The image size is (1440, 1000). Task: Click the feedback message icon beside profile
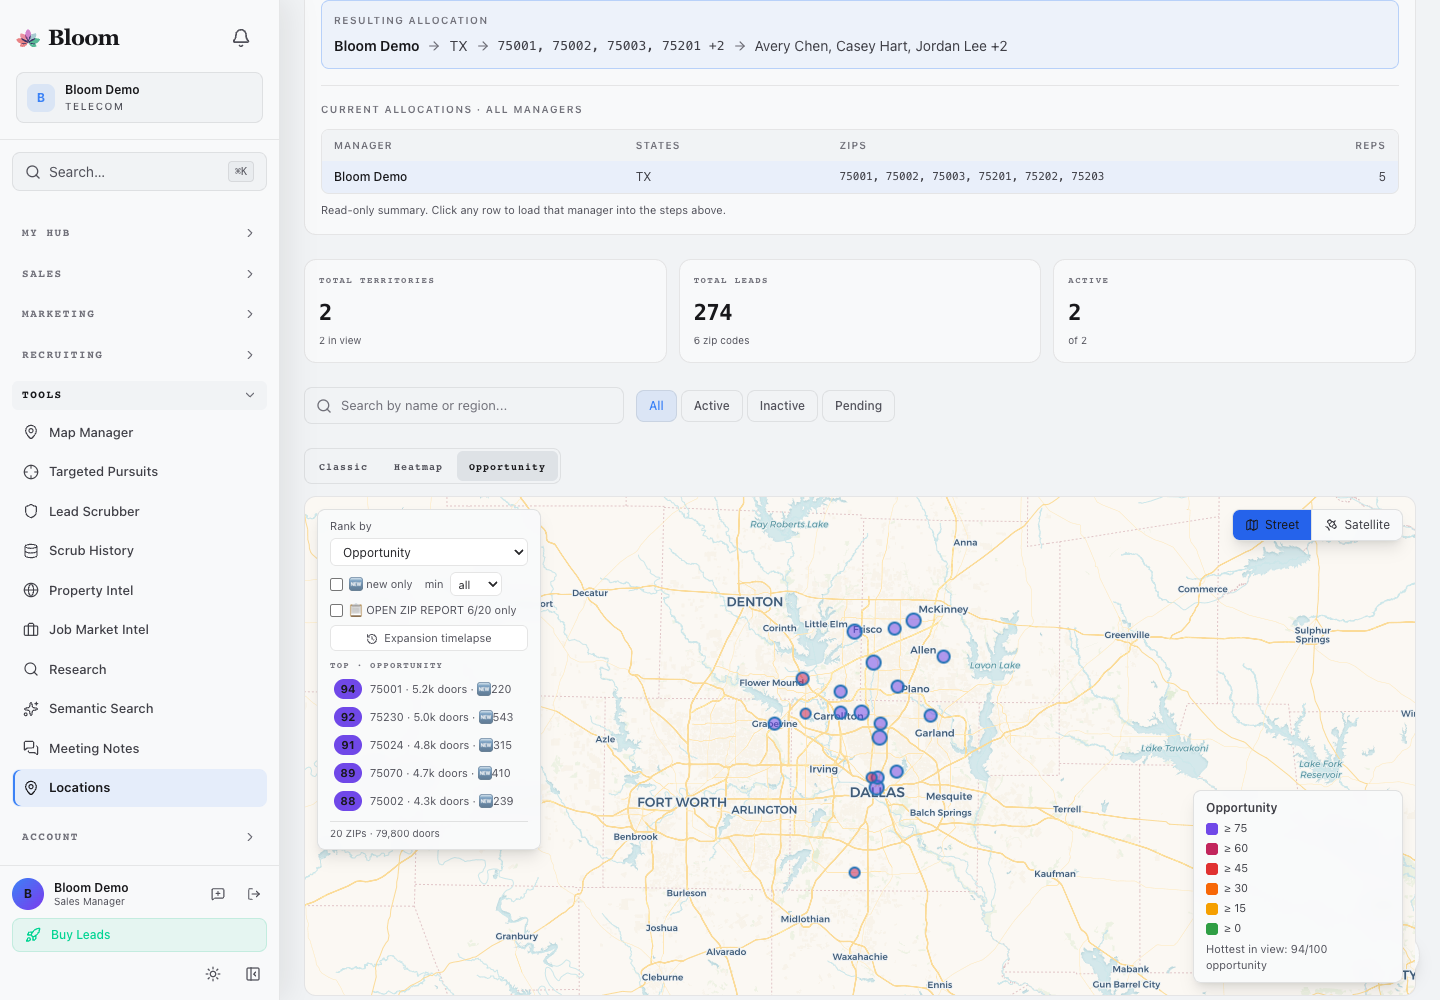pyautogui.click(x=218, y=894)
